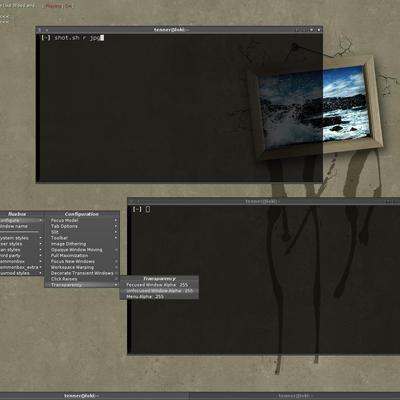The height and width of the screenshot is (400, 400).
Task: Open the Transparency submenu entry
Action: point(82,285)
